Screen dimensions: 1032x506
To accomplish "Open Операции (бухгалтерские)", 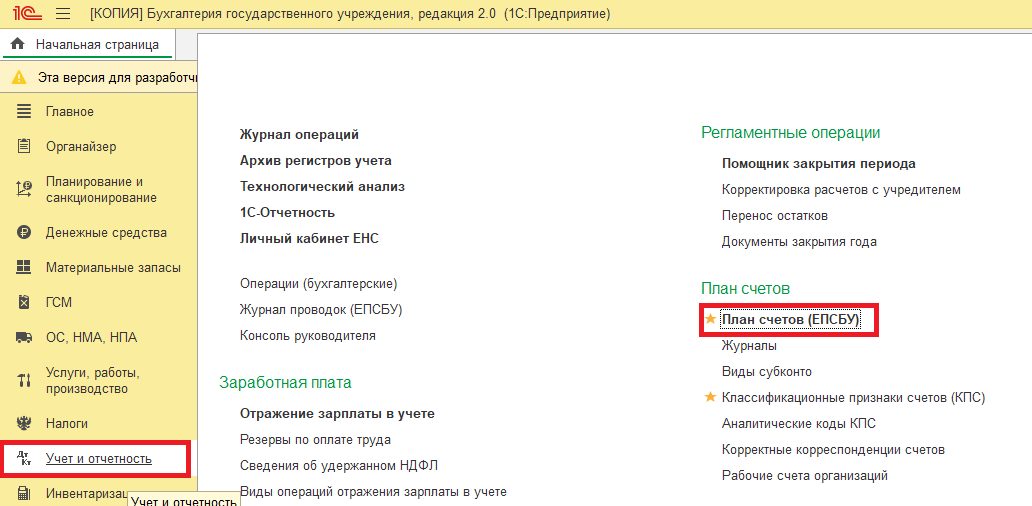I will coord(319,284).
